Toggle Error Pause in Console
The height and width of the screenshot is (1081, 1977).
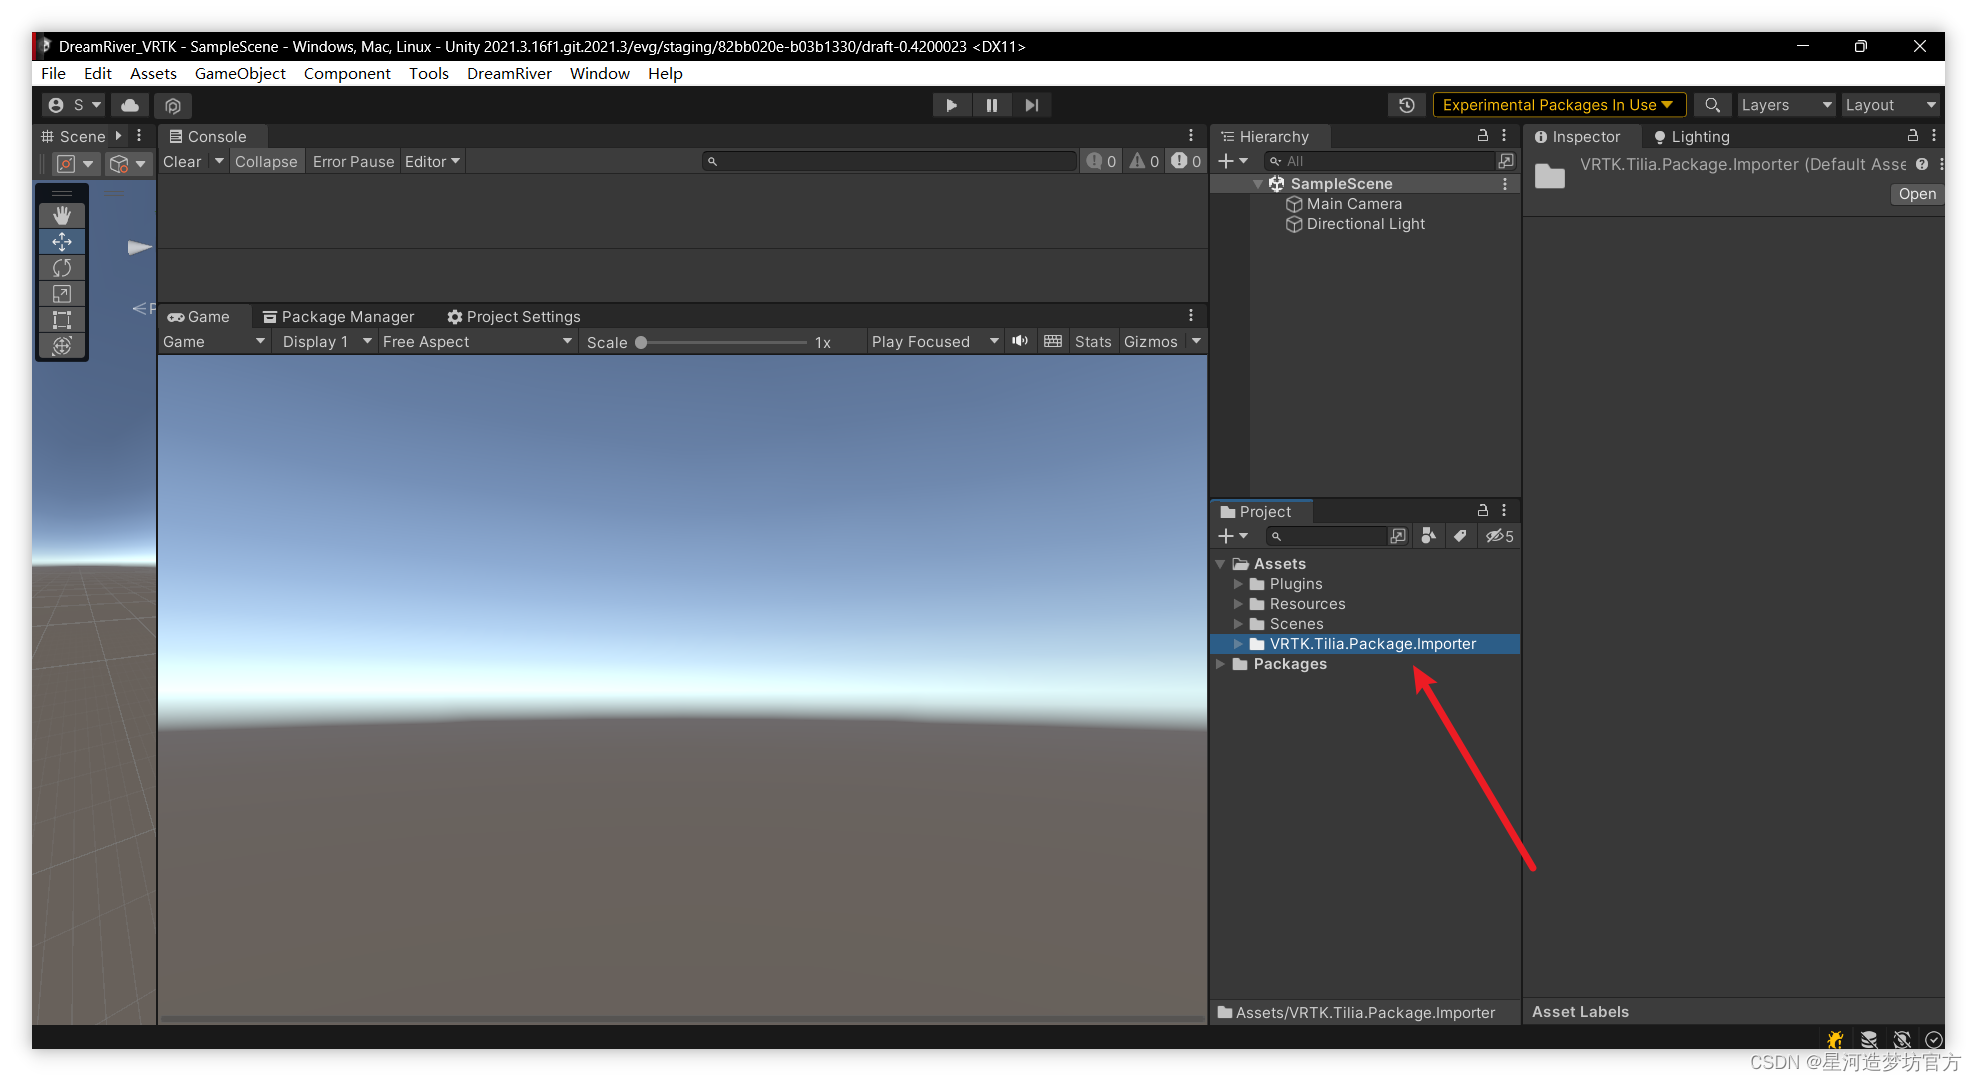(x=353, y=161)
